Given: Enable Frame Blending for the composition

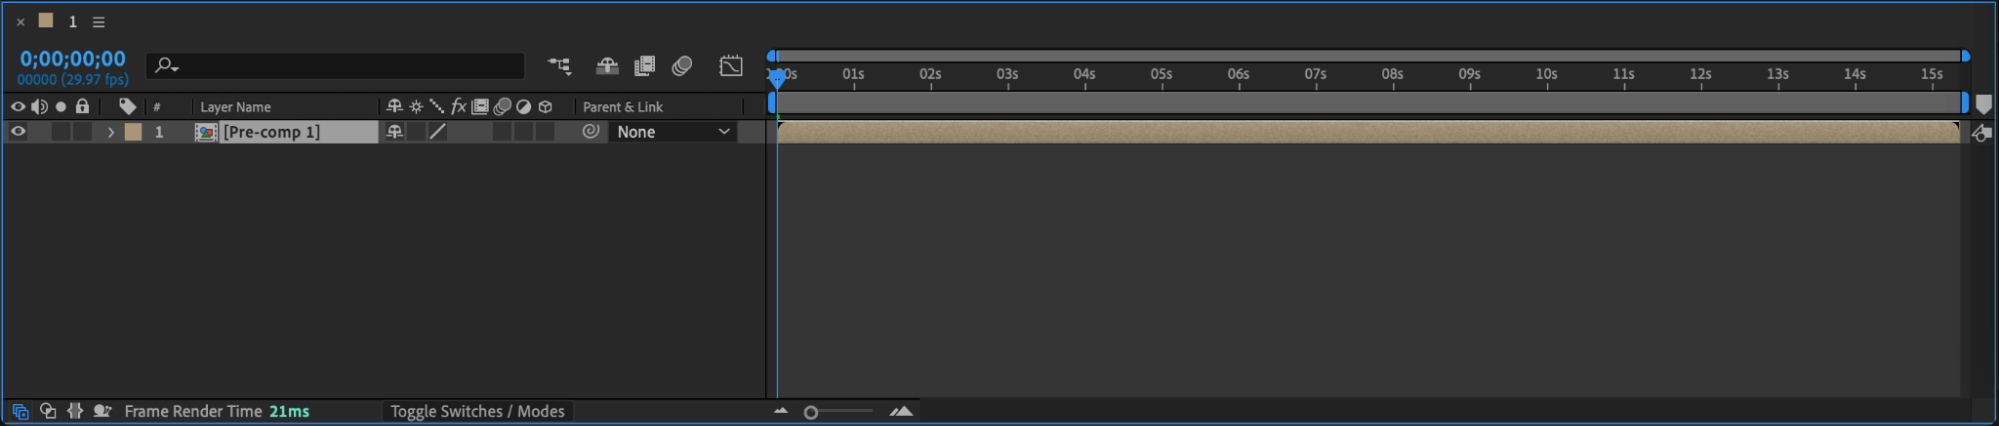Looking at the screenshot, I should [x=645, y=66].
